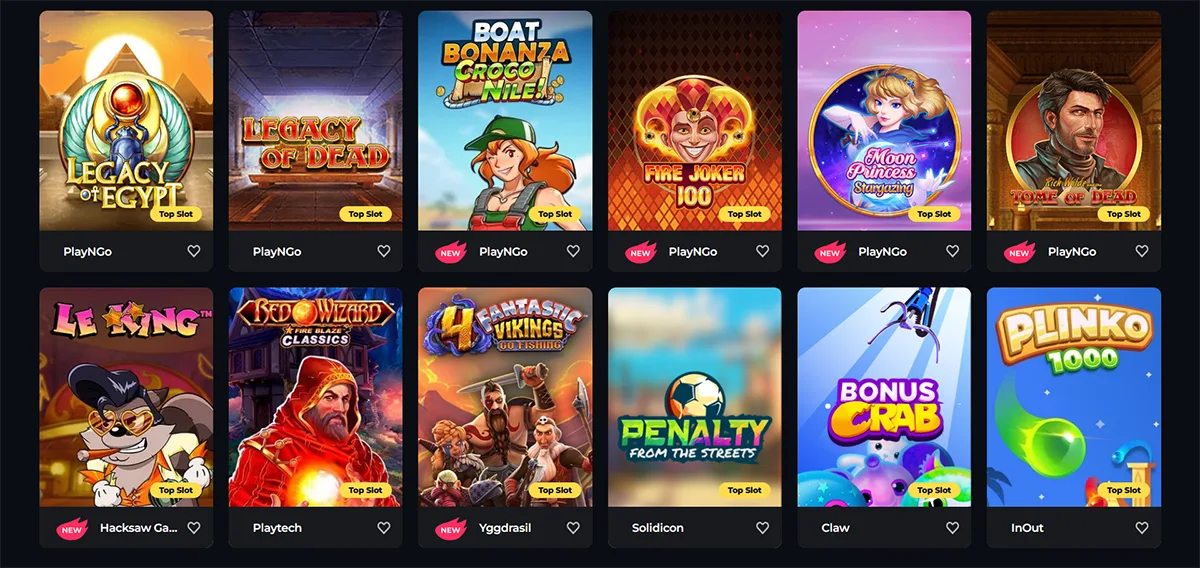Viewport: 1200px width, 568px height.
Task: Favorite Plinko 1000 by InOut
Action: pos(1141,528)
